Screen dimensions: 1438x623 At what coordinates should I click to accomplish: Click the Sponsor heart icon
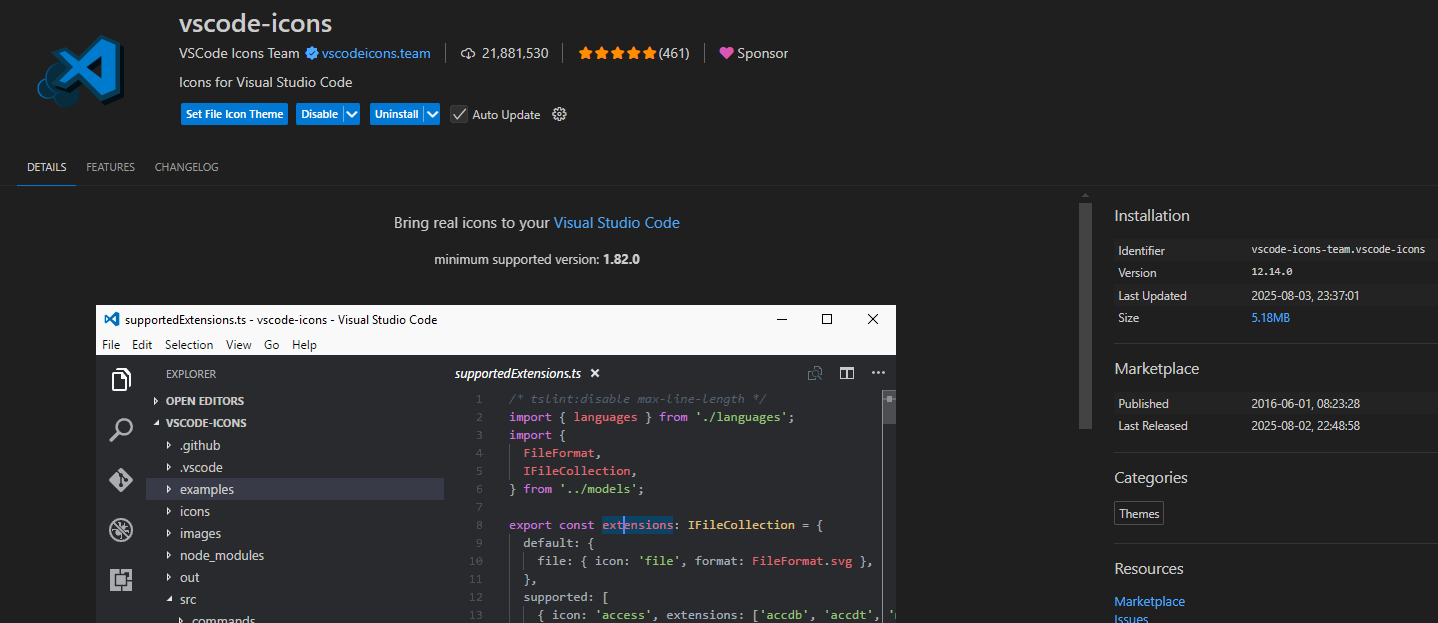tap(726, 53)
